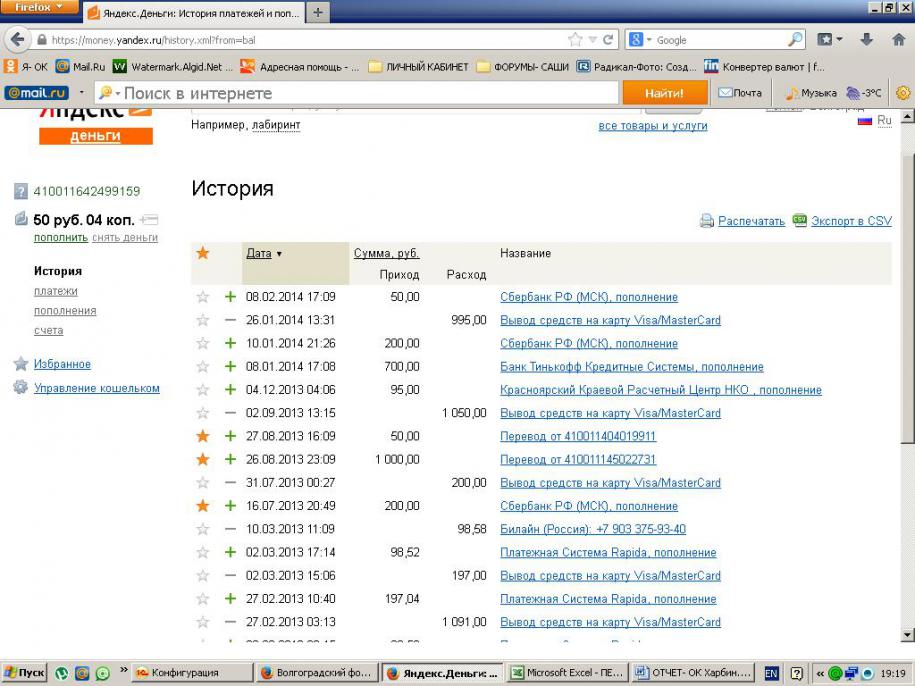The width and height of the screenshot is (915, 686).
Task: Open the ЛИЧНЫЙ КАБИНЕТ bookmark folder
Action: click(x=418, y=66)
